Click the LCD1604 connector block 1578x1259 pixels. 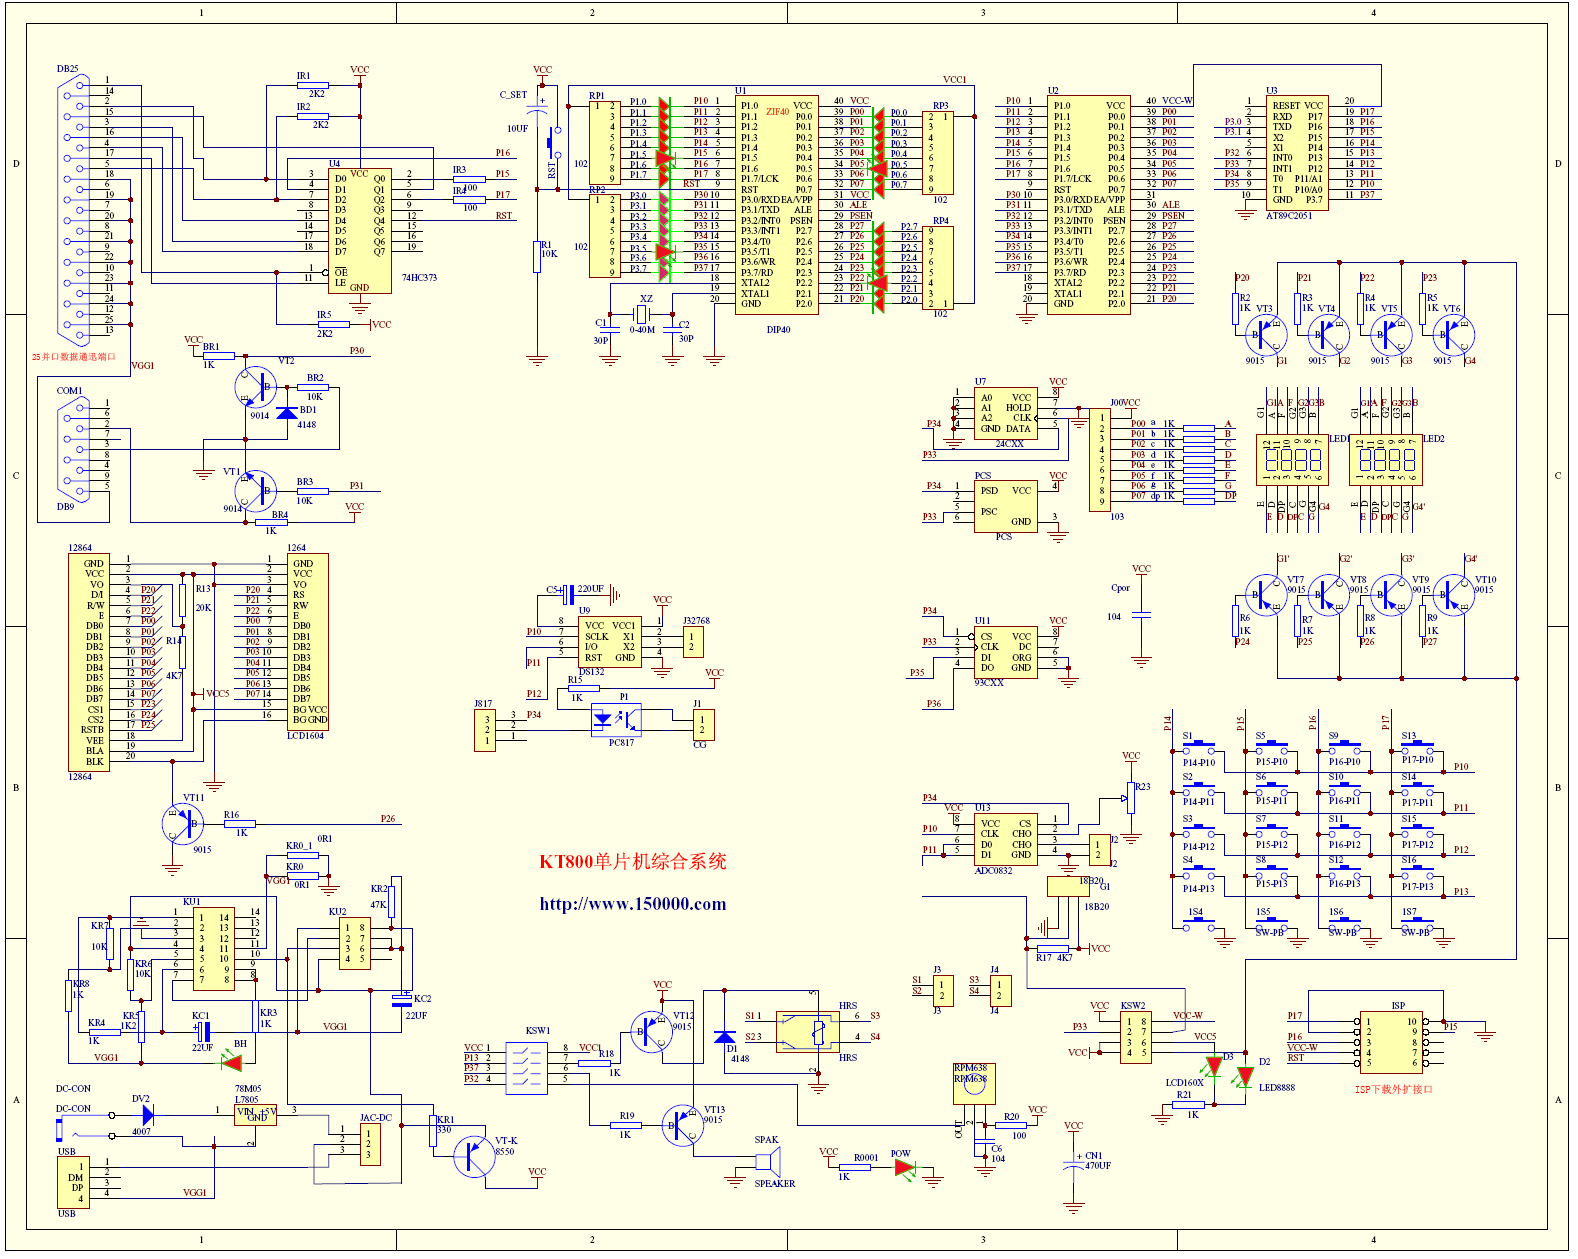pyautogui.click(x=308, y=642)
